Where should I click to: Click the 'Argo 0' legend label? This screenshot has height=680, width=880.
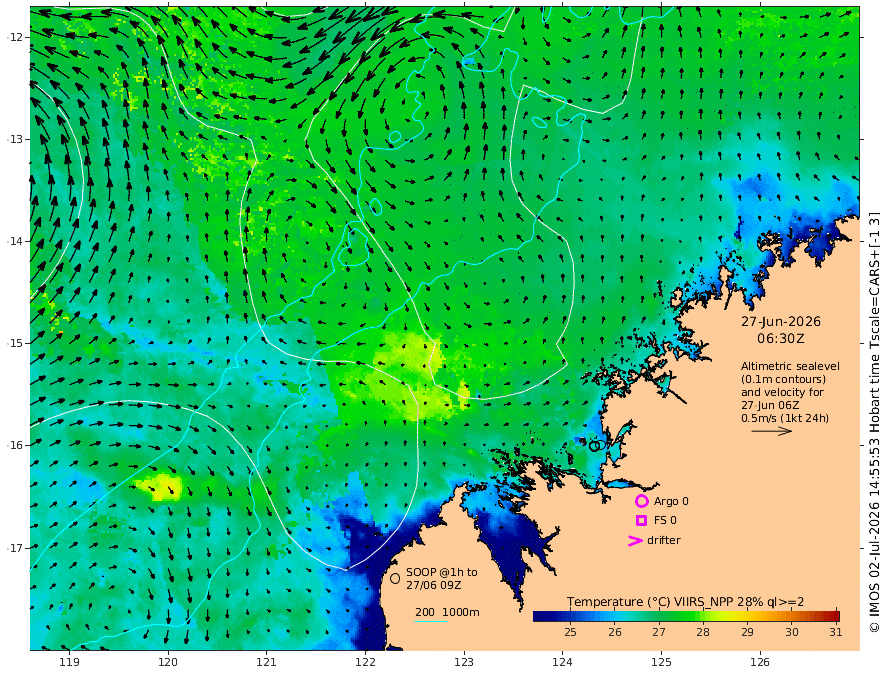coord(671,501)
